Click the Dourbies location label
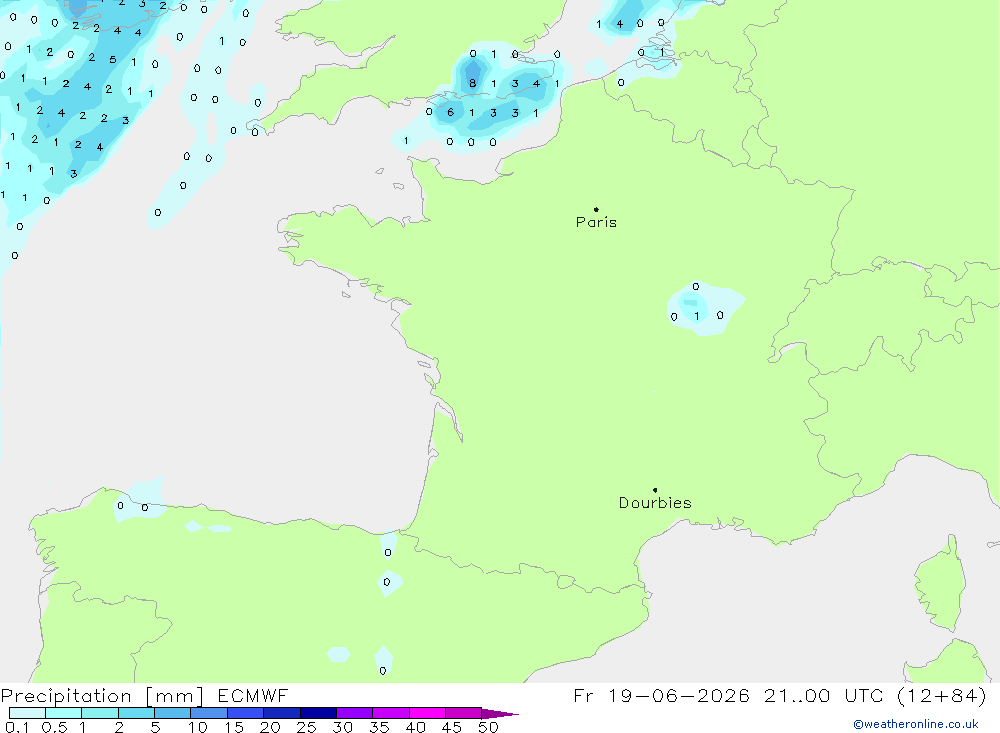This screenshot has height=733, width=1000. point(655,503)
